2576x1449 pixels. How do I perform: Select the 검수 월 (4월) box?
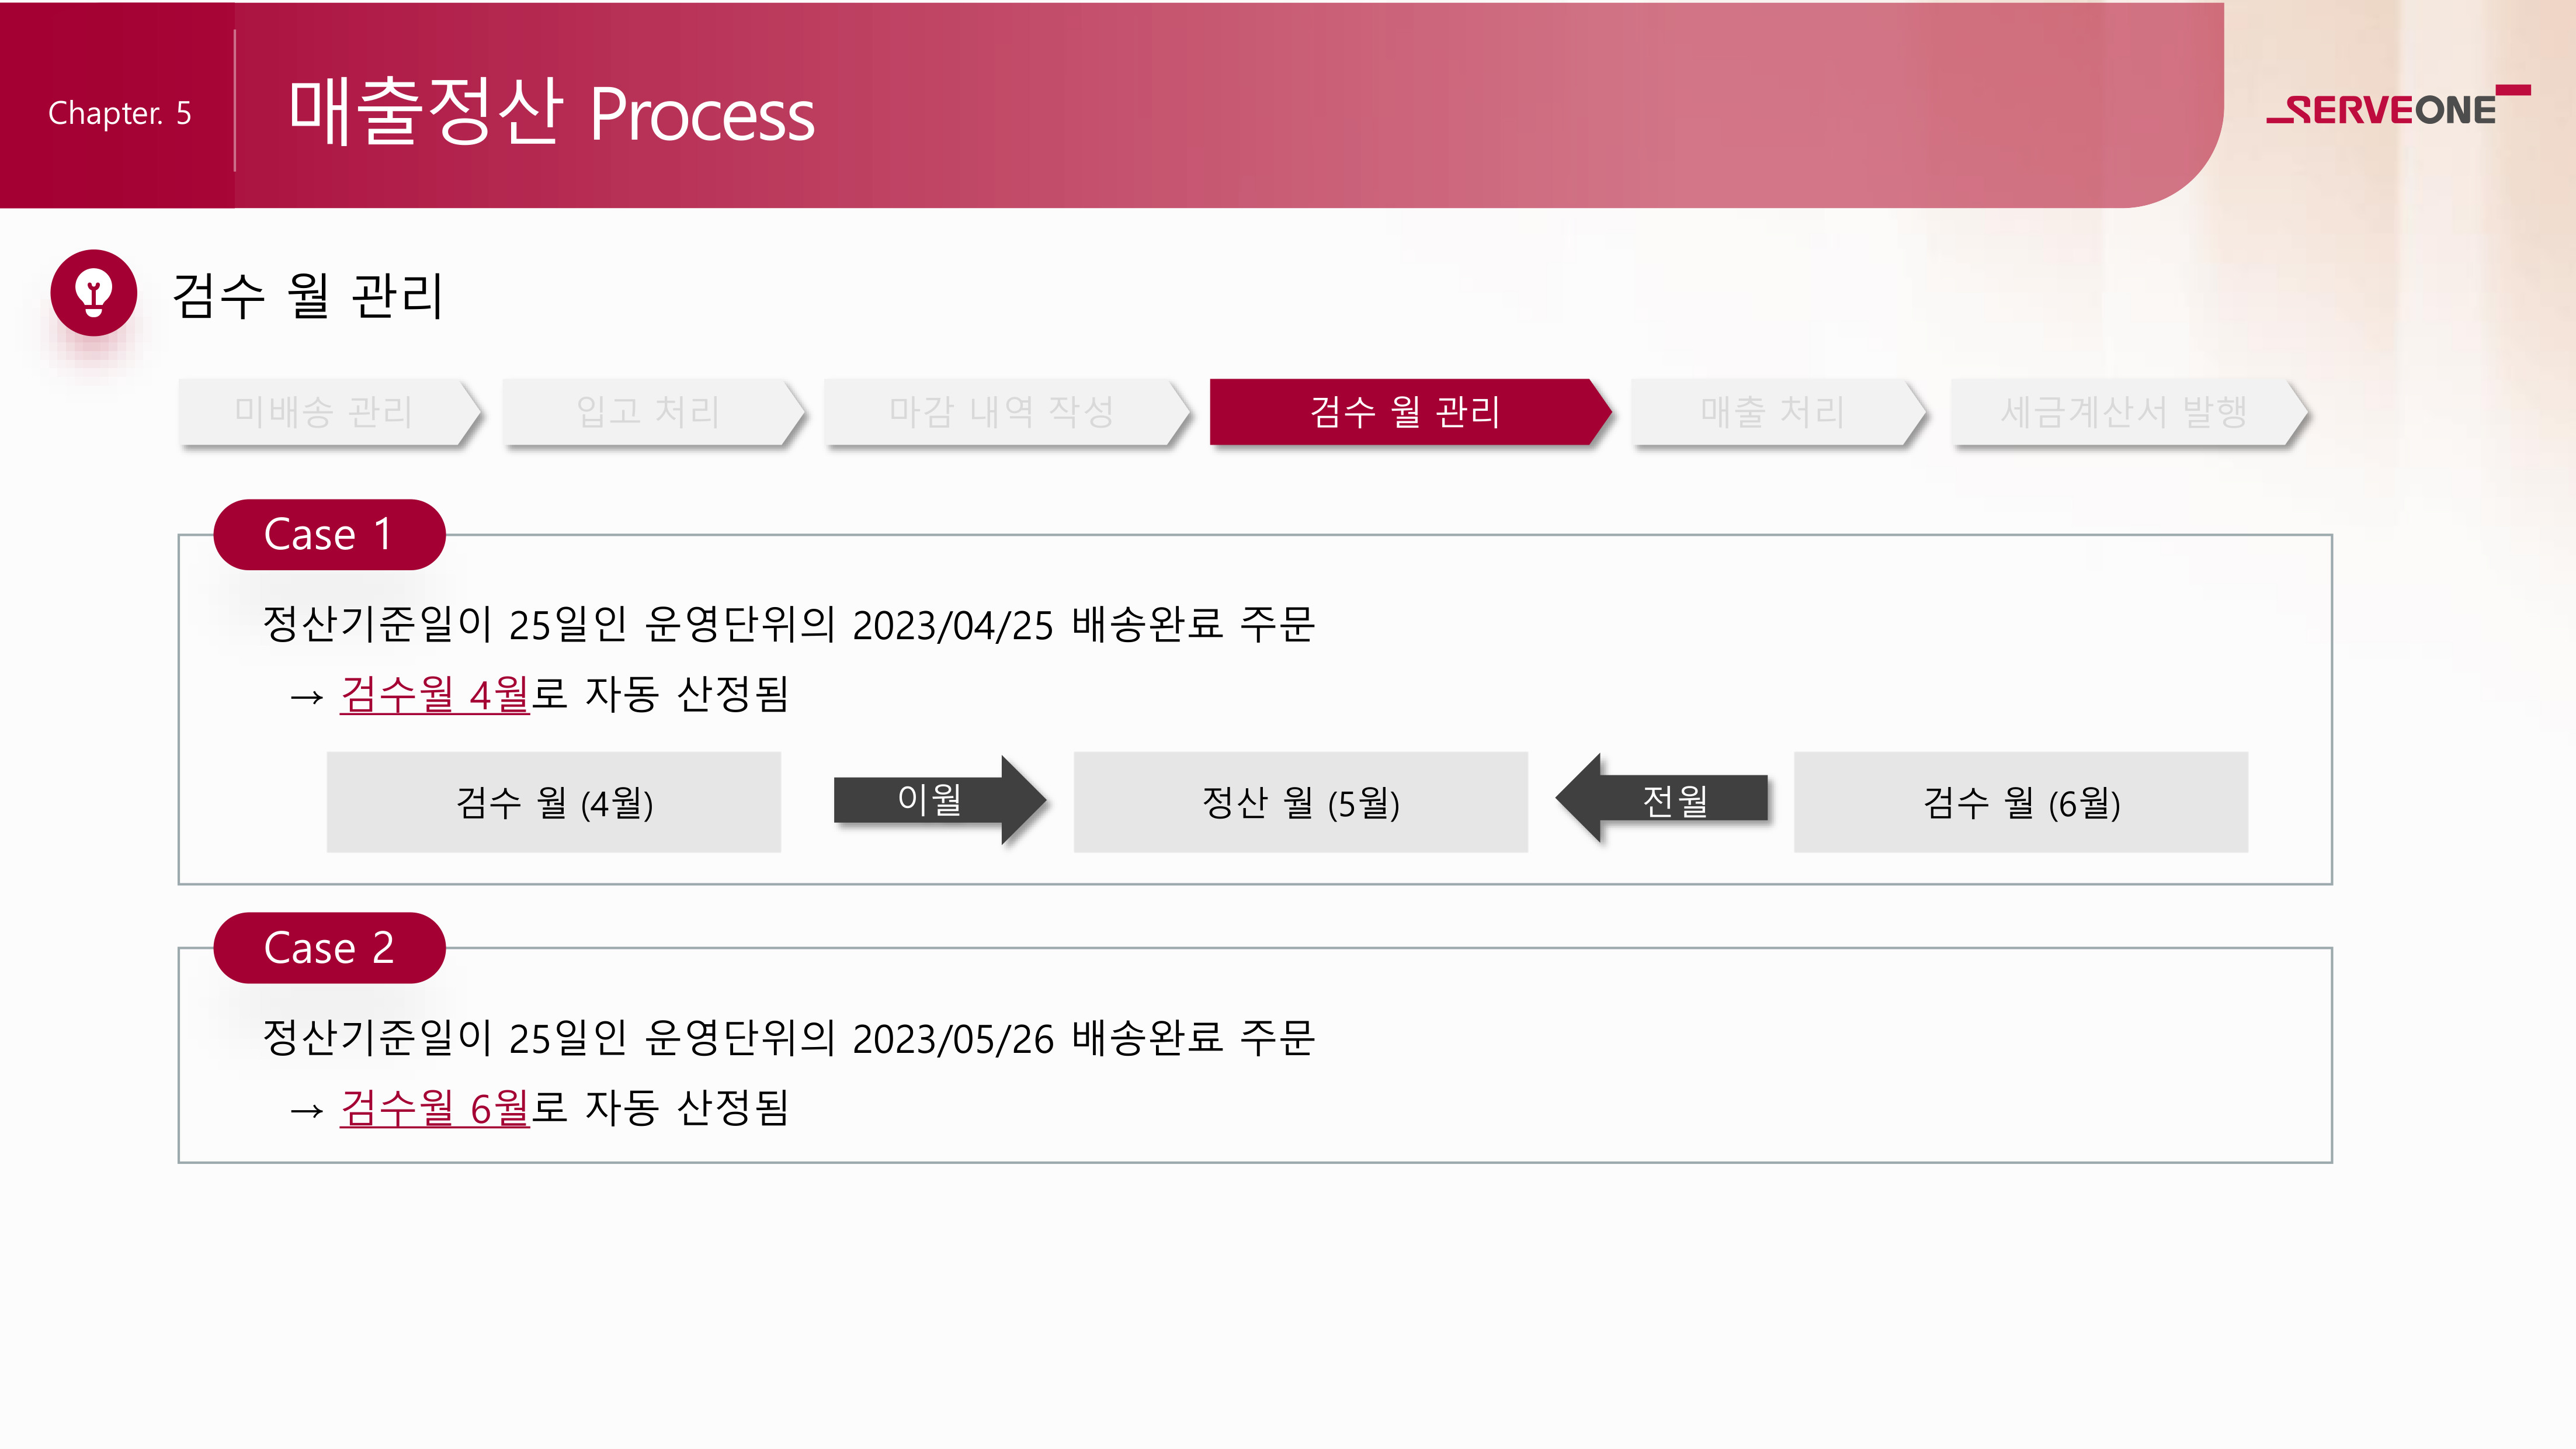coord(554,802)
